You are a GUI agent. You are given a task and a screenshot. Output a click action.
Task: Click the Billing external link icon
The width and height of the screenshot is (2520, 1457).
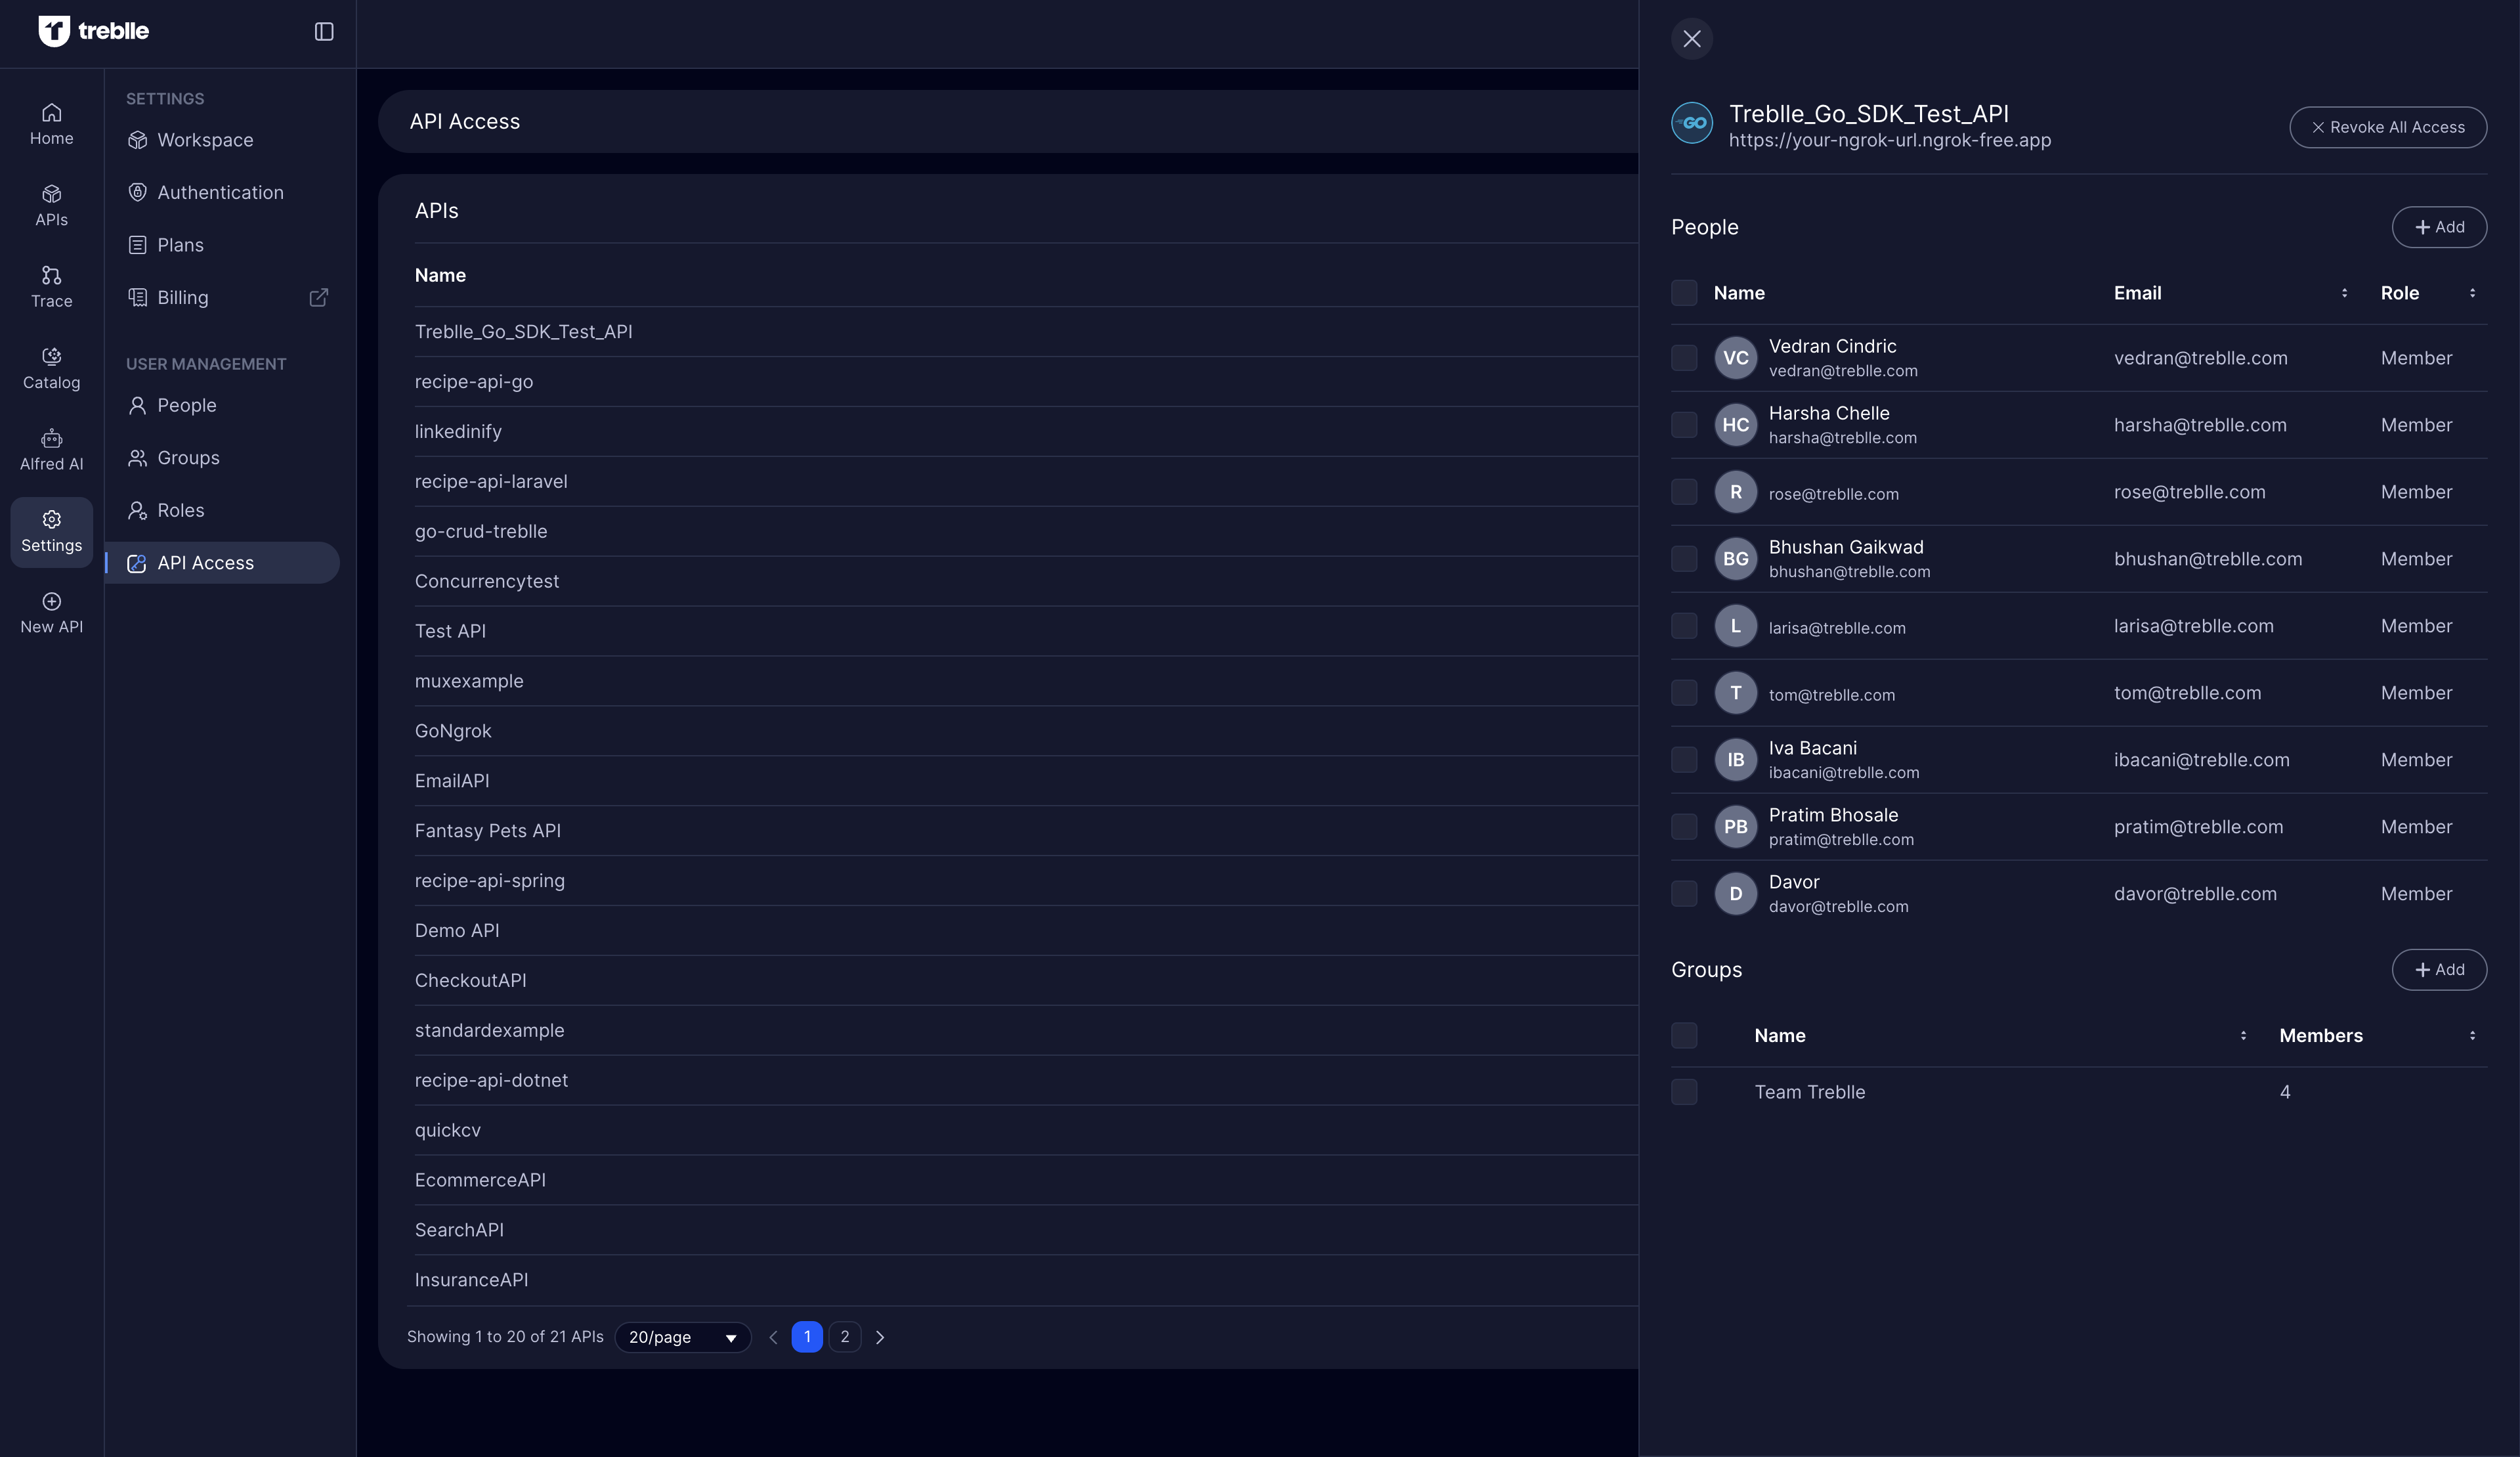[318, 298]
